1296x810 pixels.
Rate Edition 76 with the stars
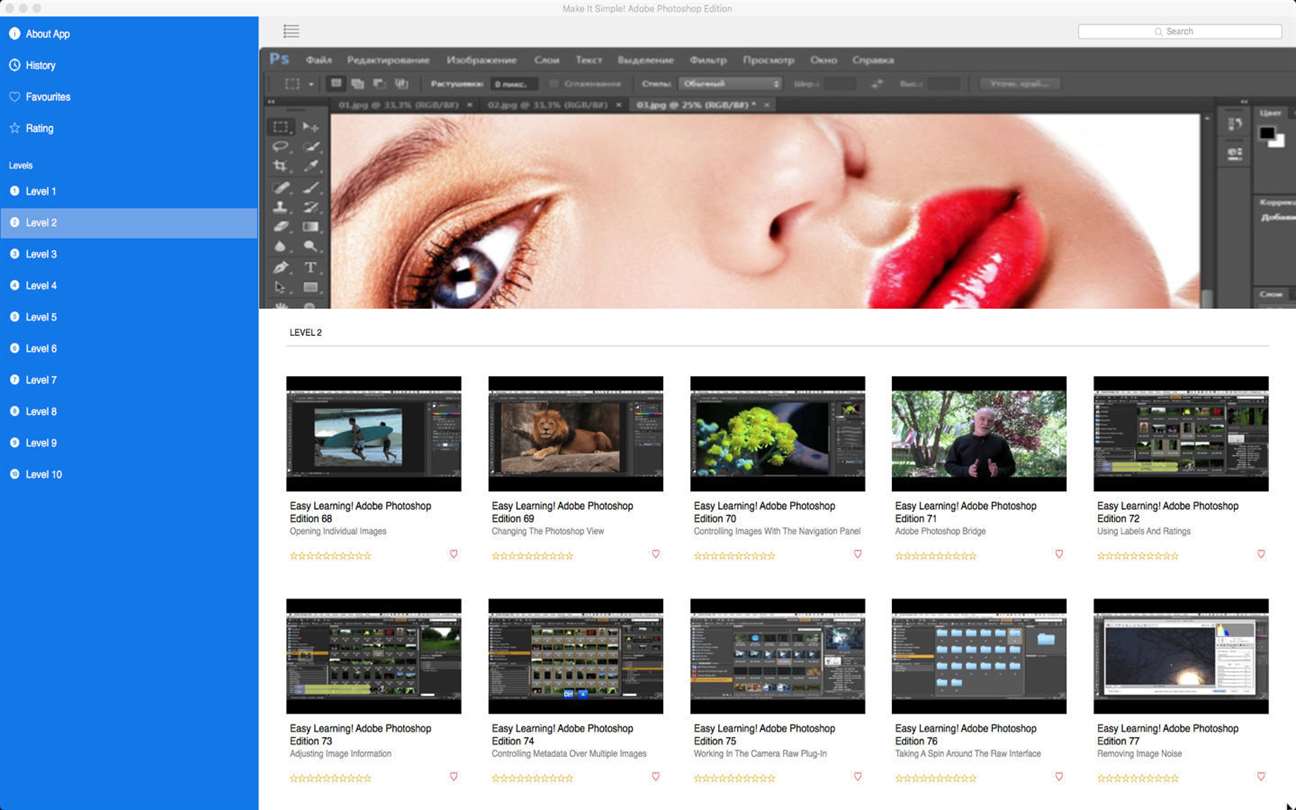click(x=936, y=778)
